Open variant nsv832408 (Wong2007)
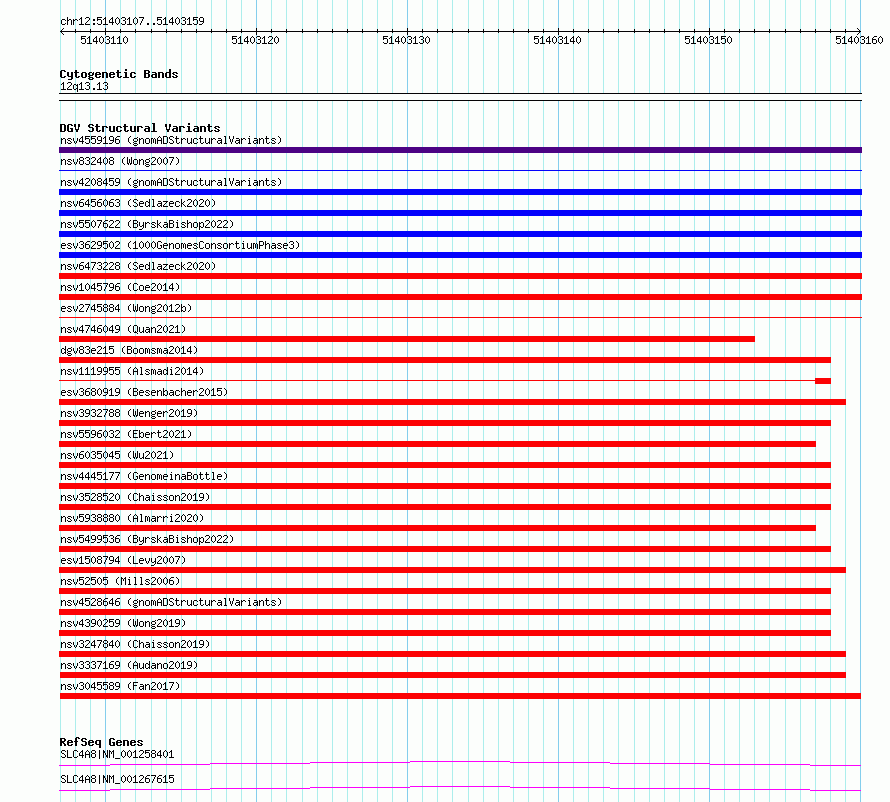The image size is (890, 802). click(120, 161)
